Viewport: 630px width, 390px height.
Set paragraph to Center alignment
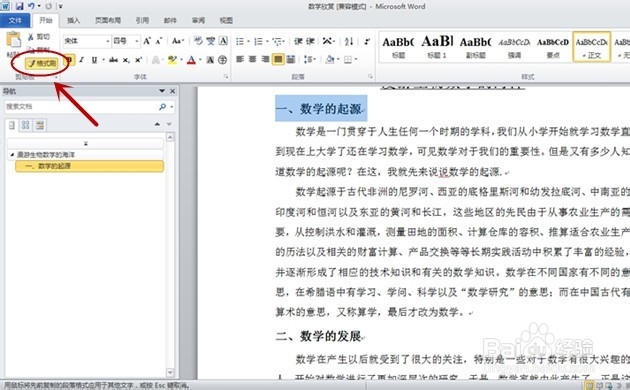click(x=253, y=60)
